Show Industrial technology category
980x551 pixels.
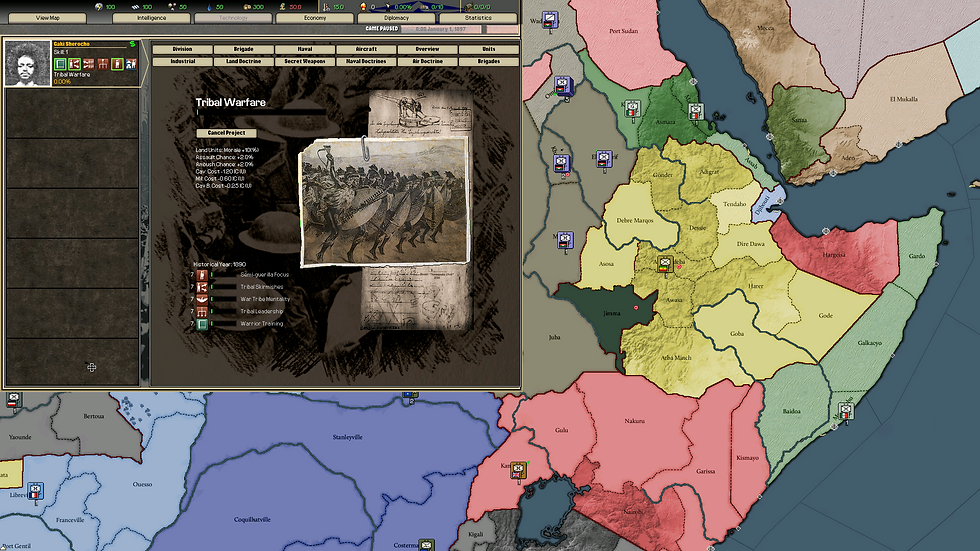(x=182, y=61)
